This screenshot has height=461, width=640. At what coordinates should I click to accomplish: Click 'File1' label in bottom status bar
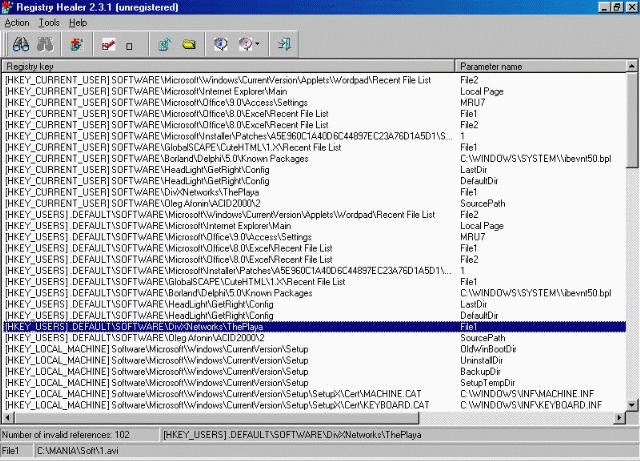pos(11,451)
